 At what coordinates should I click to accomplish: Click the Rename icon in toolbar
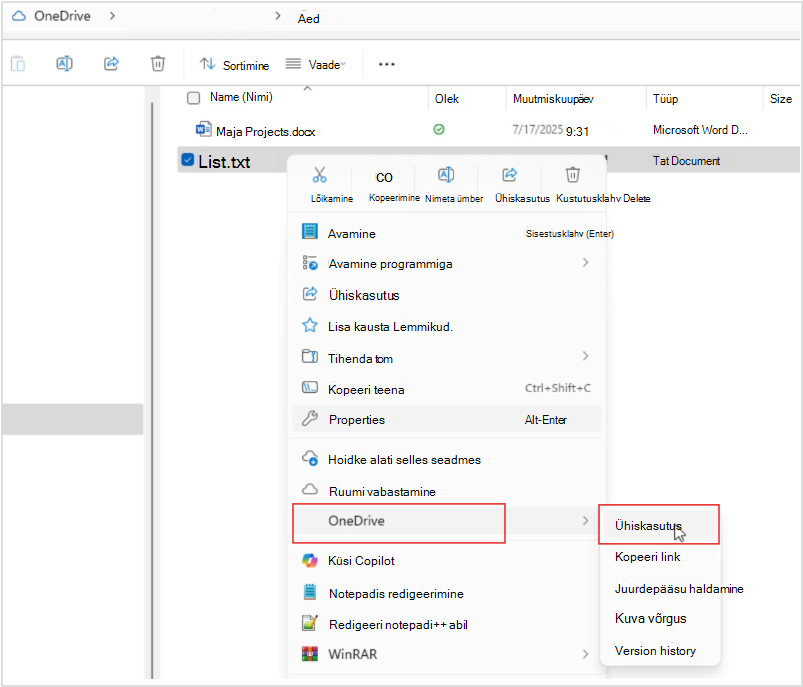click(65, 64)
